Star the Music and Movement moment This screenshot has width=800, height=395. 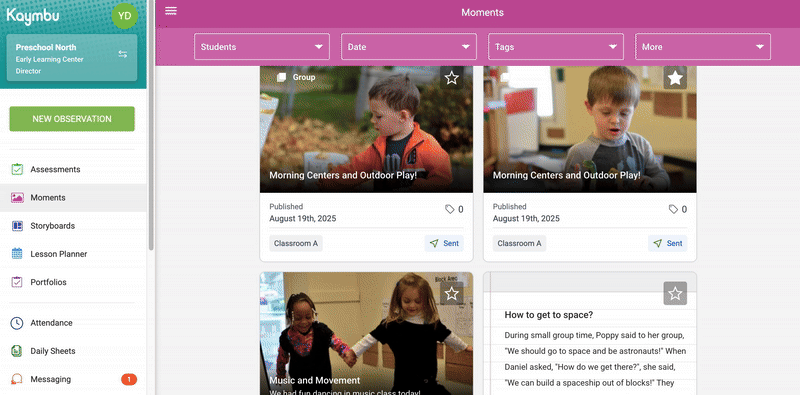(x=452, y=293)
